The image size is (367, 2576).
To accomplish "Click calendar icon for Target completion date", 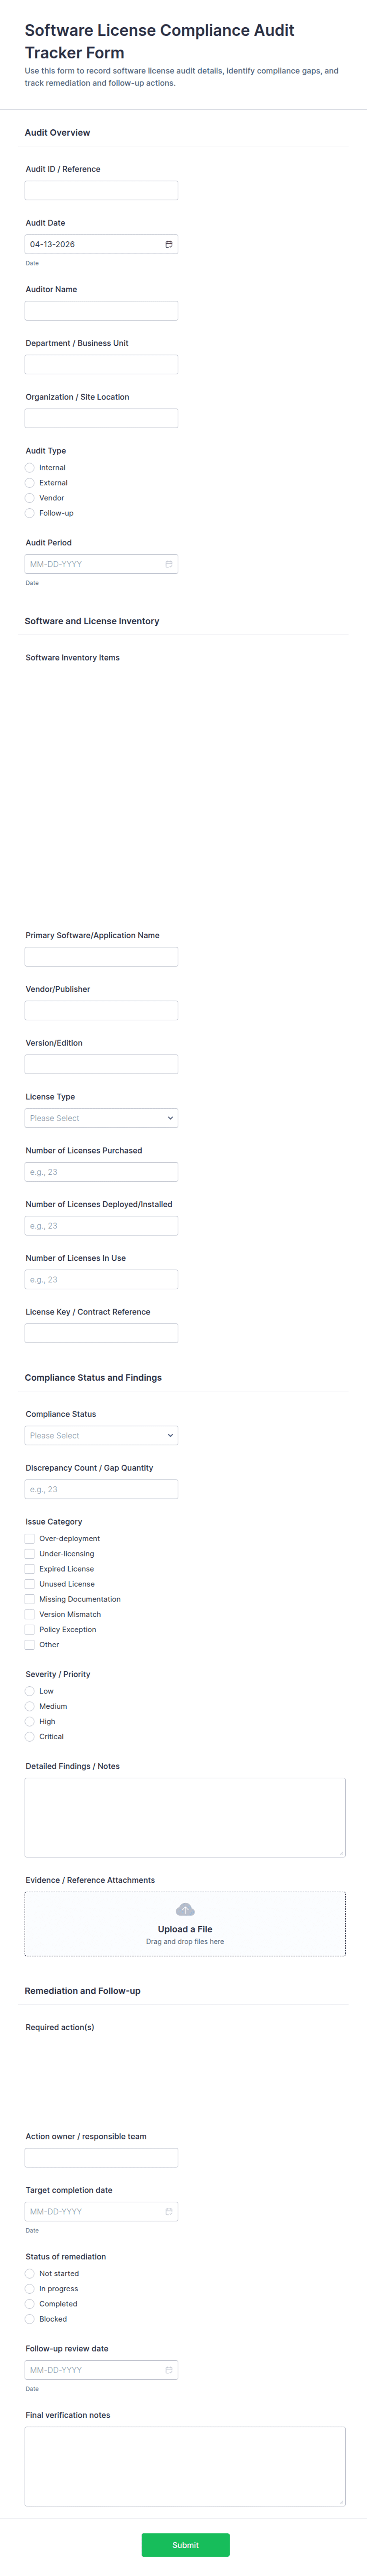I will (x=168, y=2211).
